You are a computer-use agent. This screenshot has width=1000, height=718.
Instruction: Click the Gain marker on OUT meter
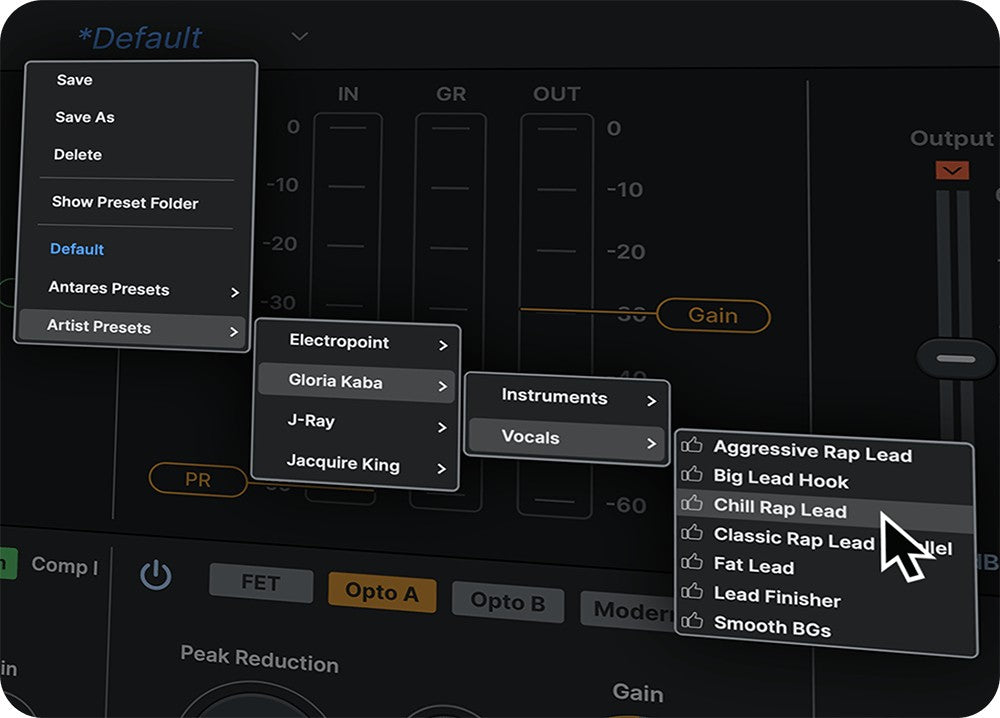714,316
